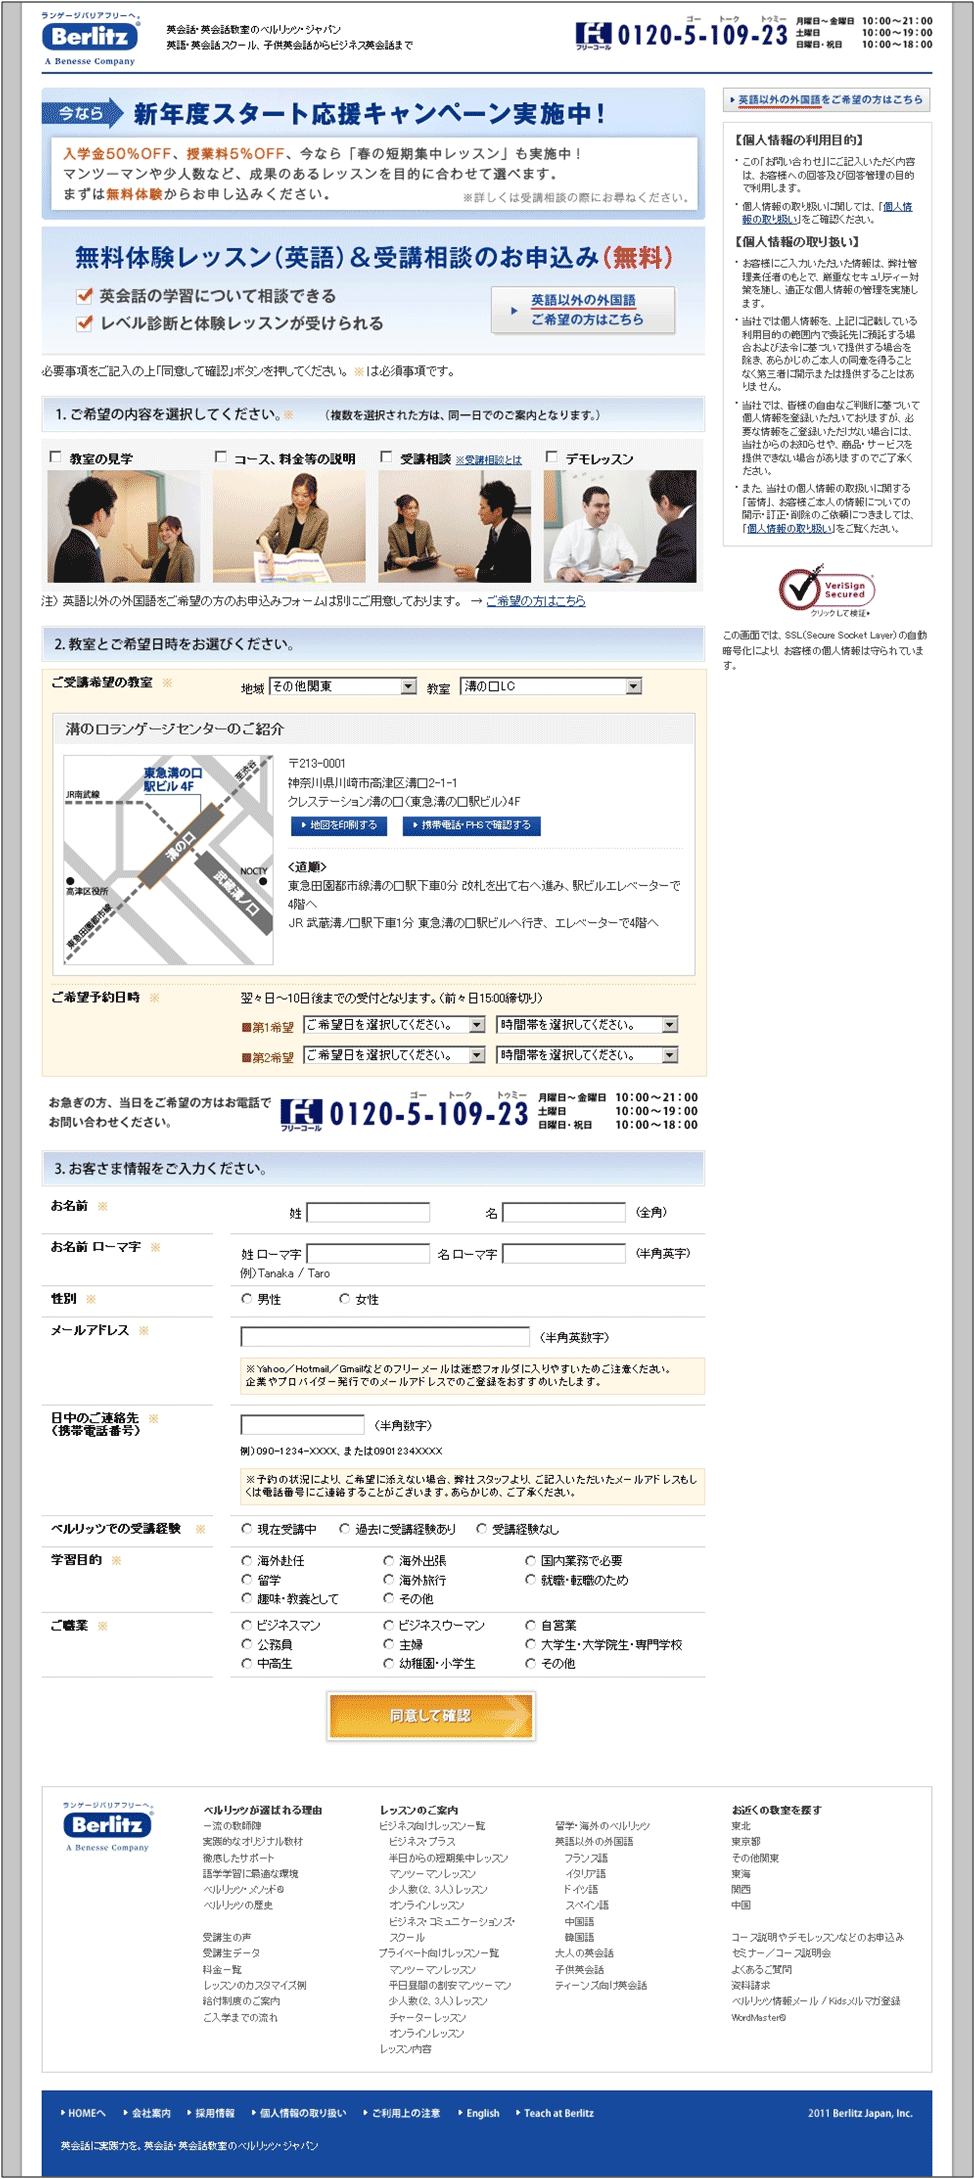This screenshot has height=2179, width=975.
Task: Click the 姓 name input field
Action: coord(368,1213)
